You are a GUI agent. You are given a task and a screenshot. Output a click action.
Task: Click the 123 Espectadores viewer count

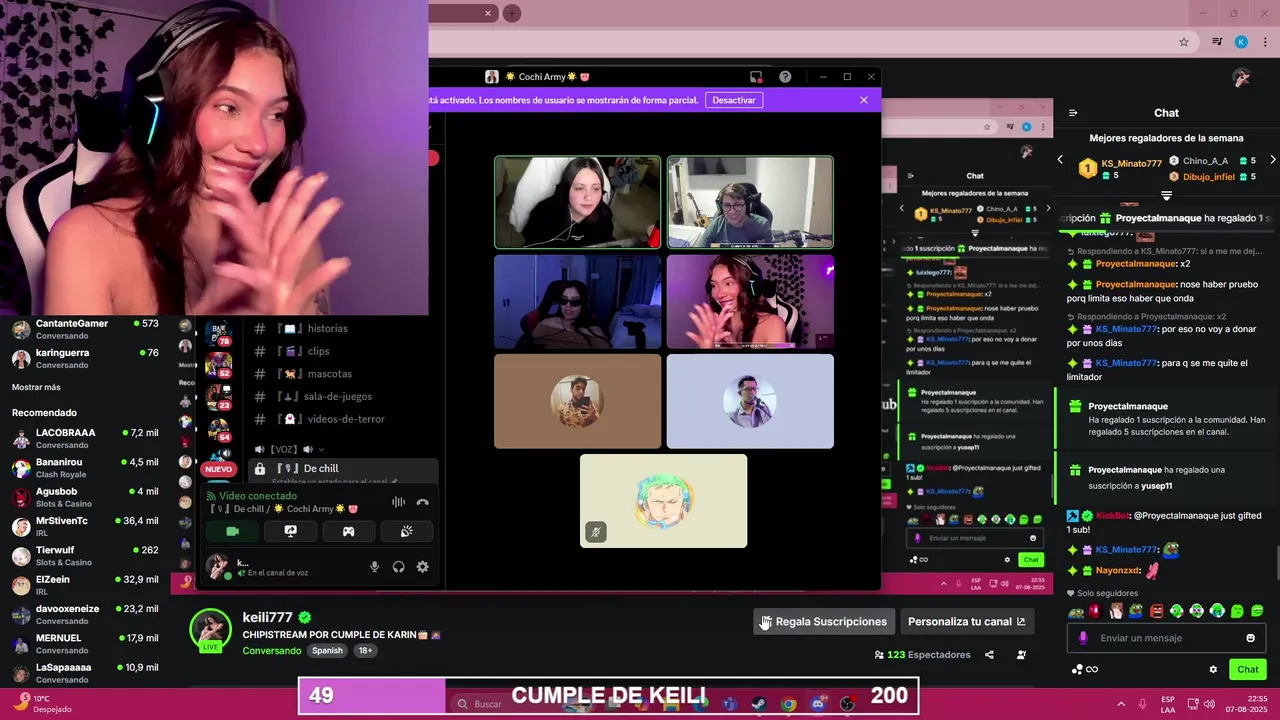922,655
